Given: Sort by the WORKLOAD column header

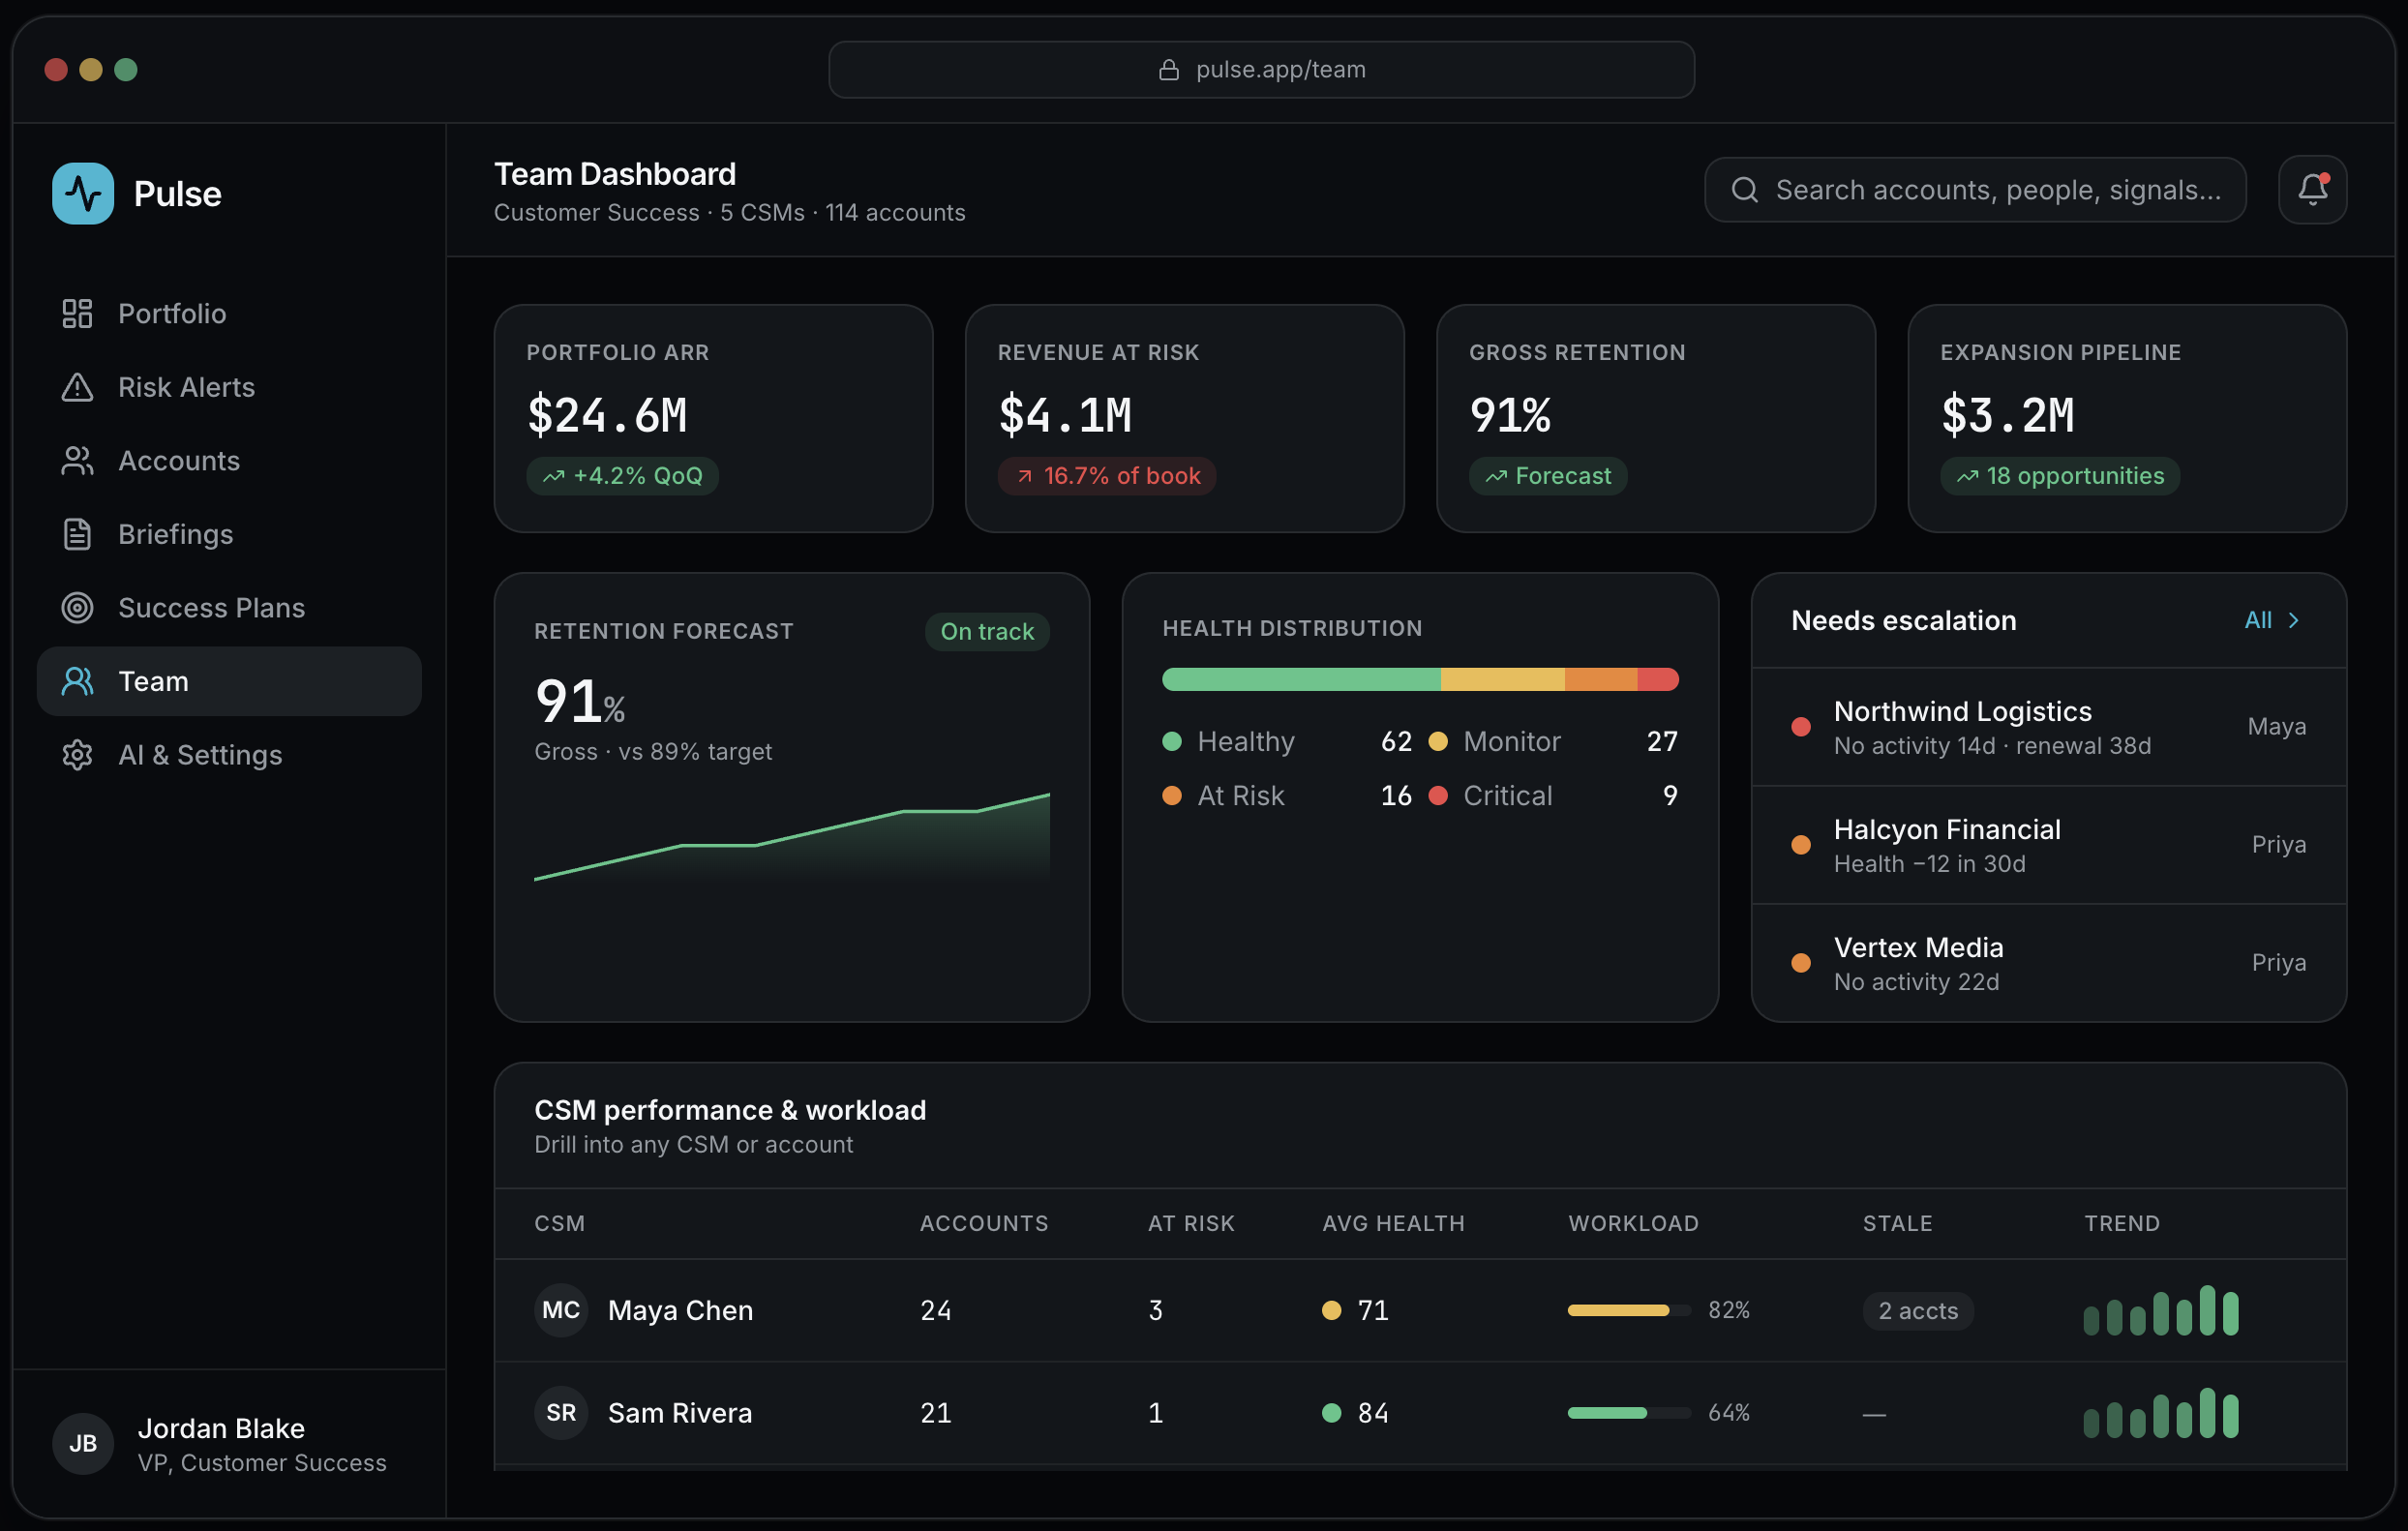Looking at the screenshot, I should (x=1633, y=1223).
